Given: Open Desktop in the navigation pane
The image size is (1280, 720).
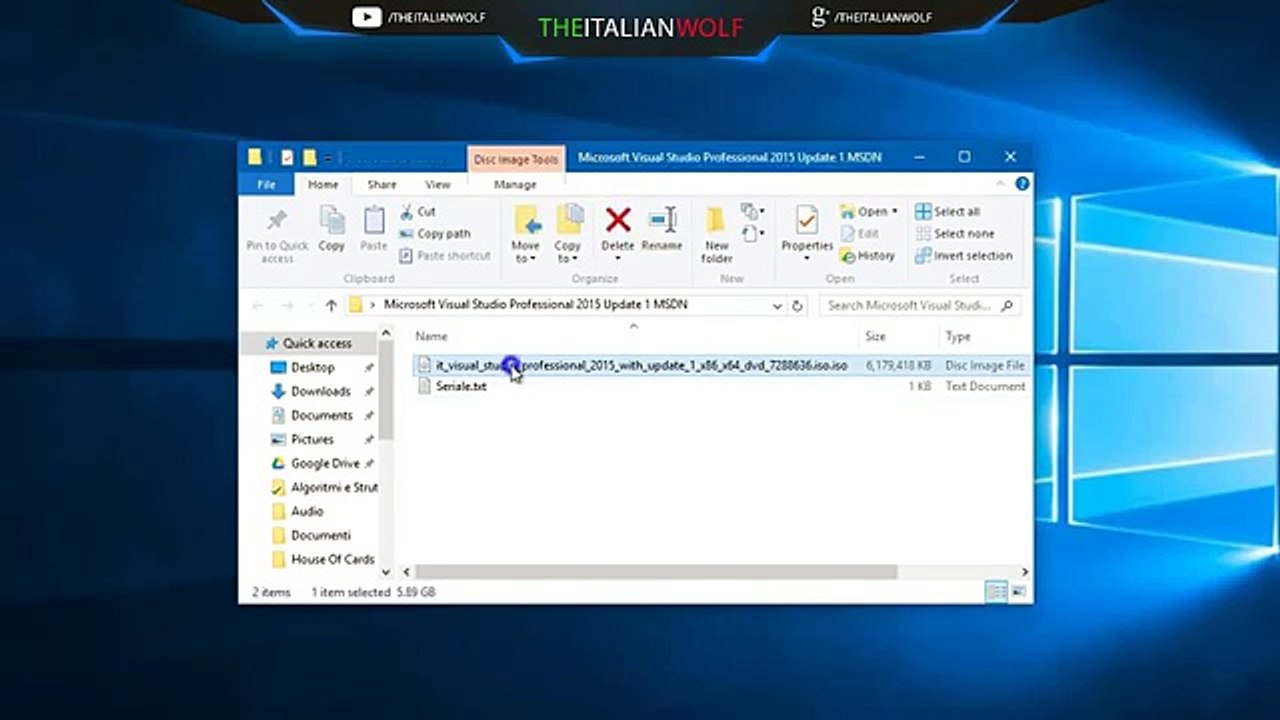Looking at the screenshot, I should [312, 367].
